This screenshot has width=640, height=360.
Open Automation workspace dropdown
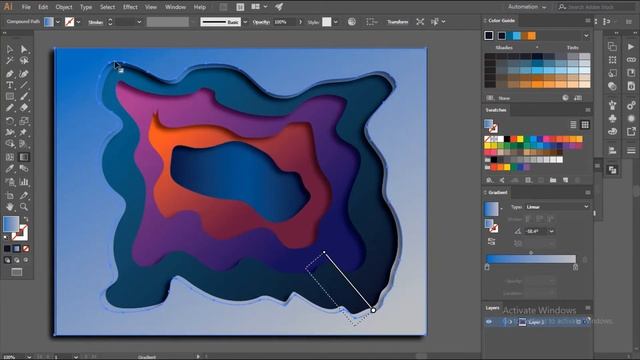[527, 7]
